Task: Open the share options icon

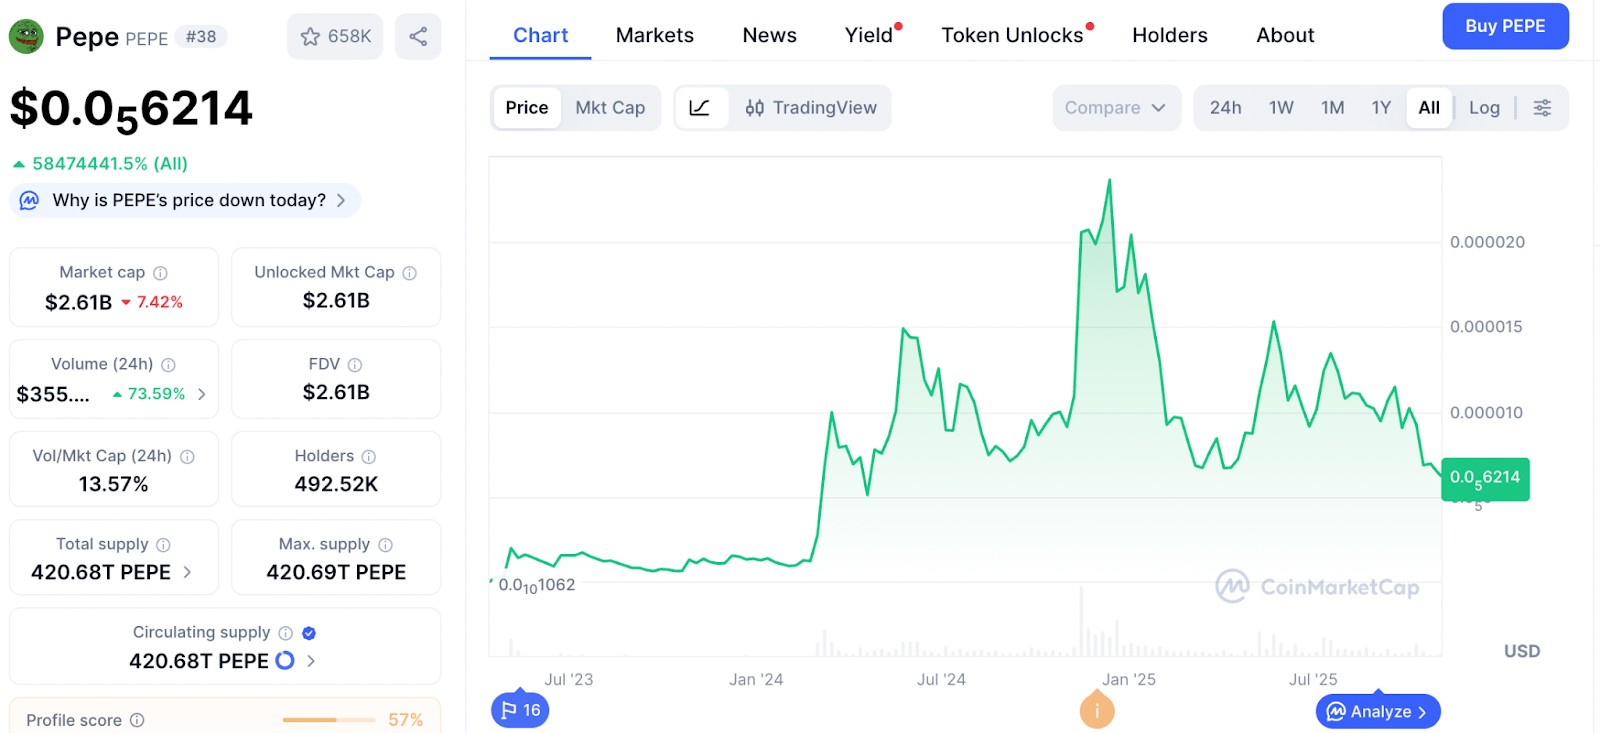Action: click(418, 36)
